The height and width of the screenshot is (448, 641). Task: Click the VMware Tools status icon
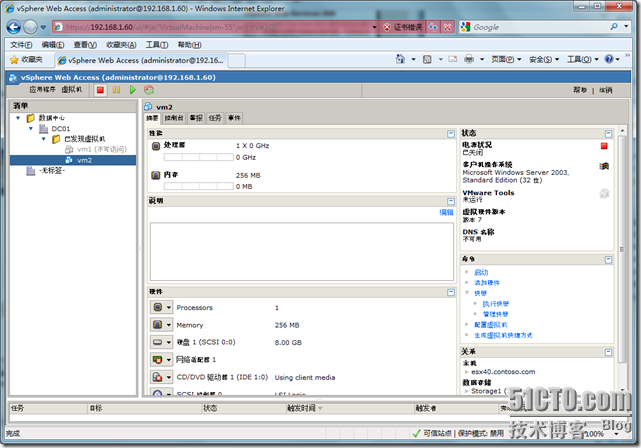(604, 194)
